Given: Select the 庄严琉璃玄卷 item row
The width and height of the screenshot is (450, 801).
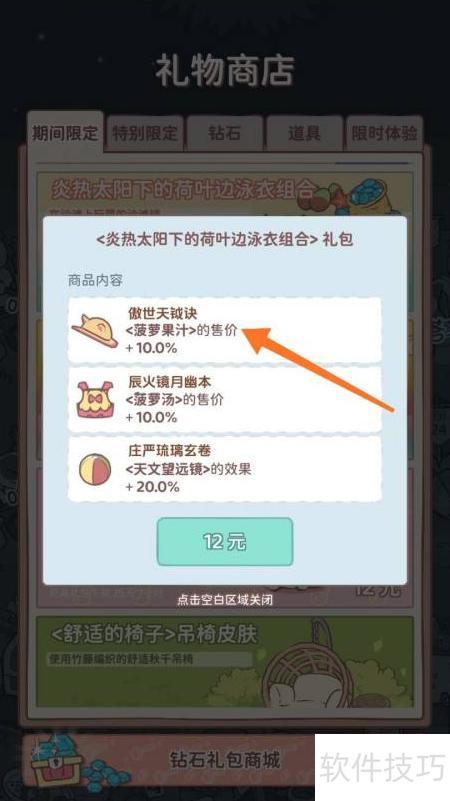Looking at the screenshot, I should pos(225,469).
